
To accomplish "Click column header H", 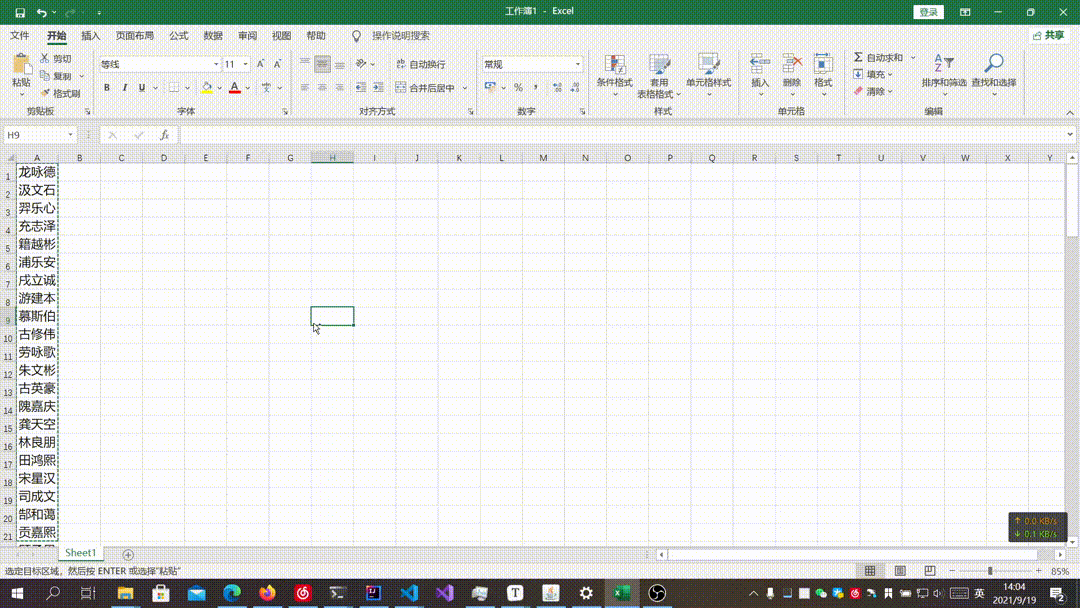I will pos(332,158).
